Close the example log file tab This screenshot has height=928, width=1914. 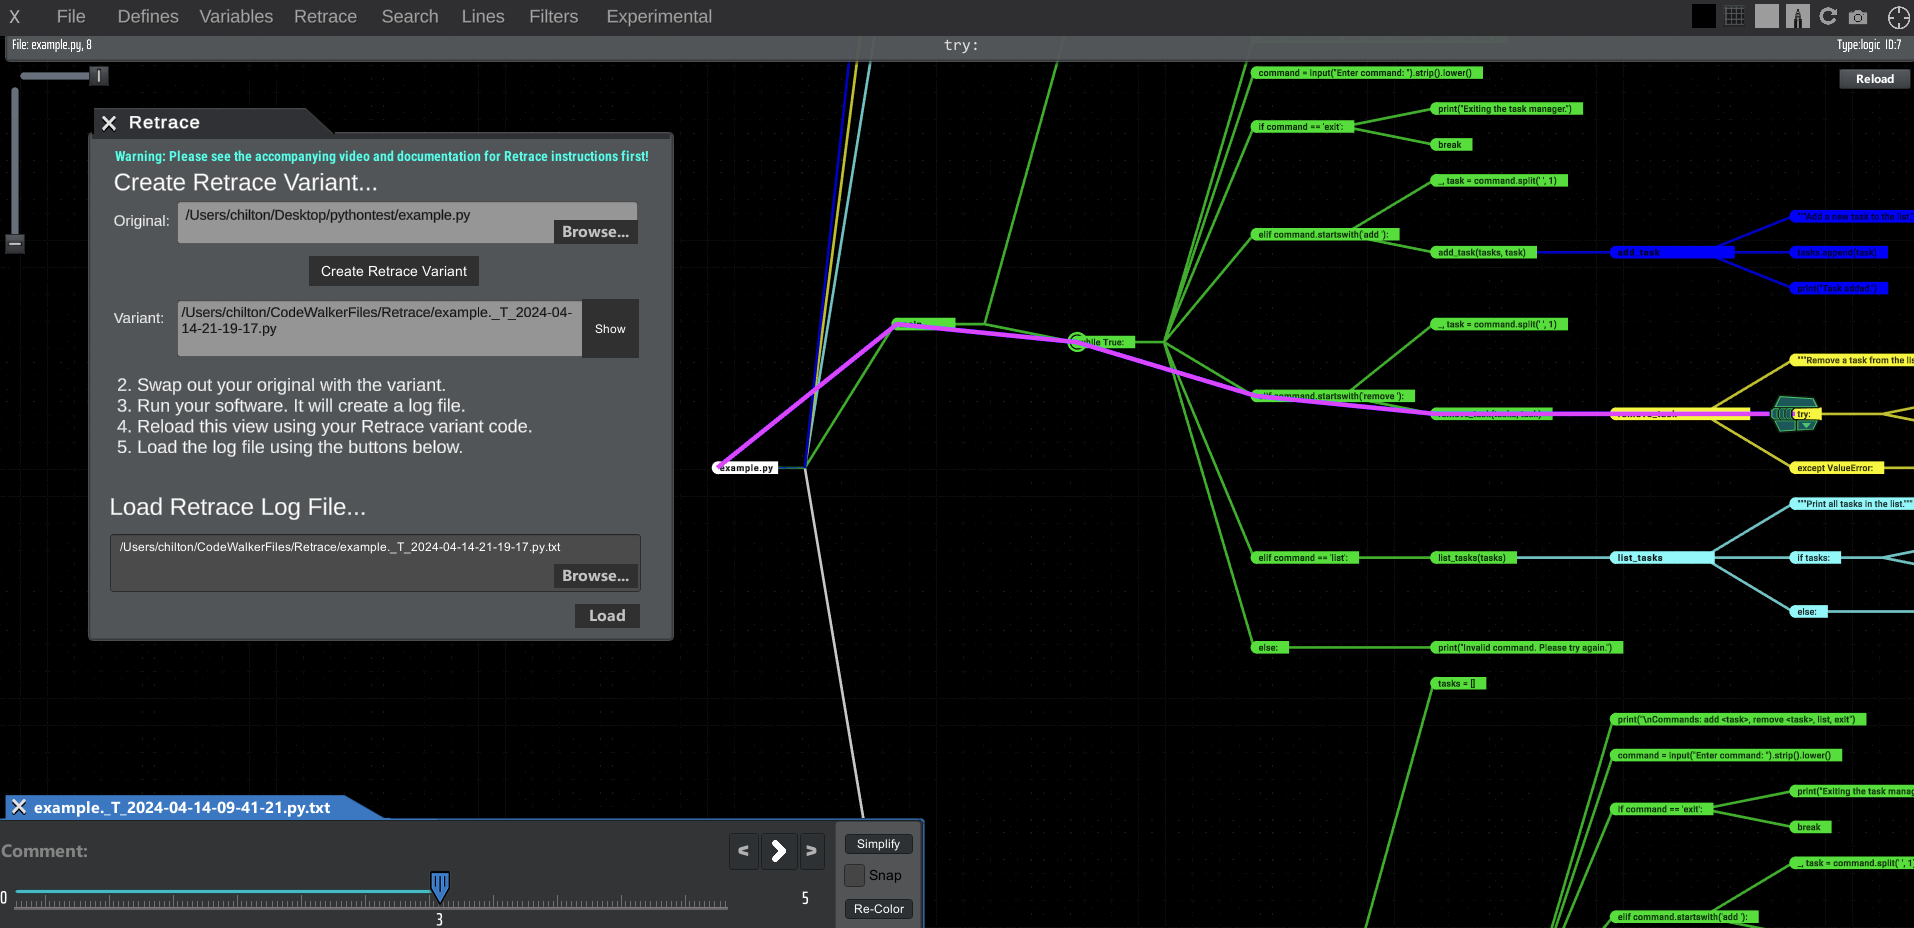click(x=19, y=807)
